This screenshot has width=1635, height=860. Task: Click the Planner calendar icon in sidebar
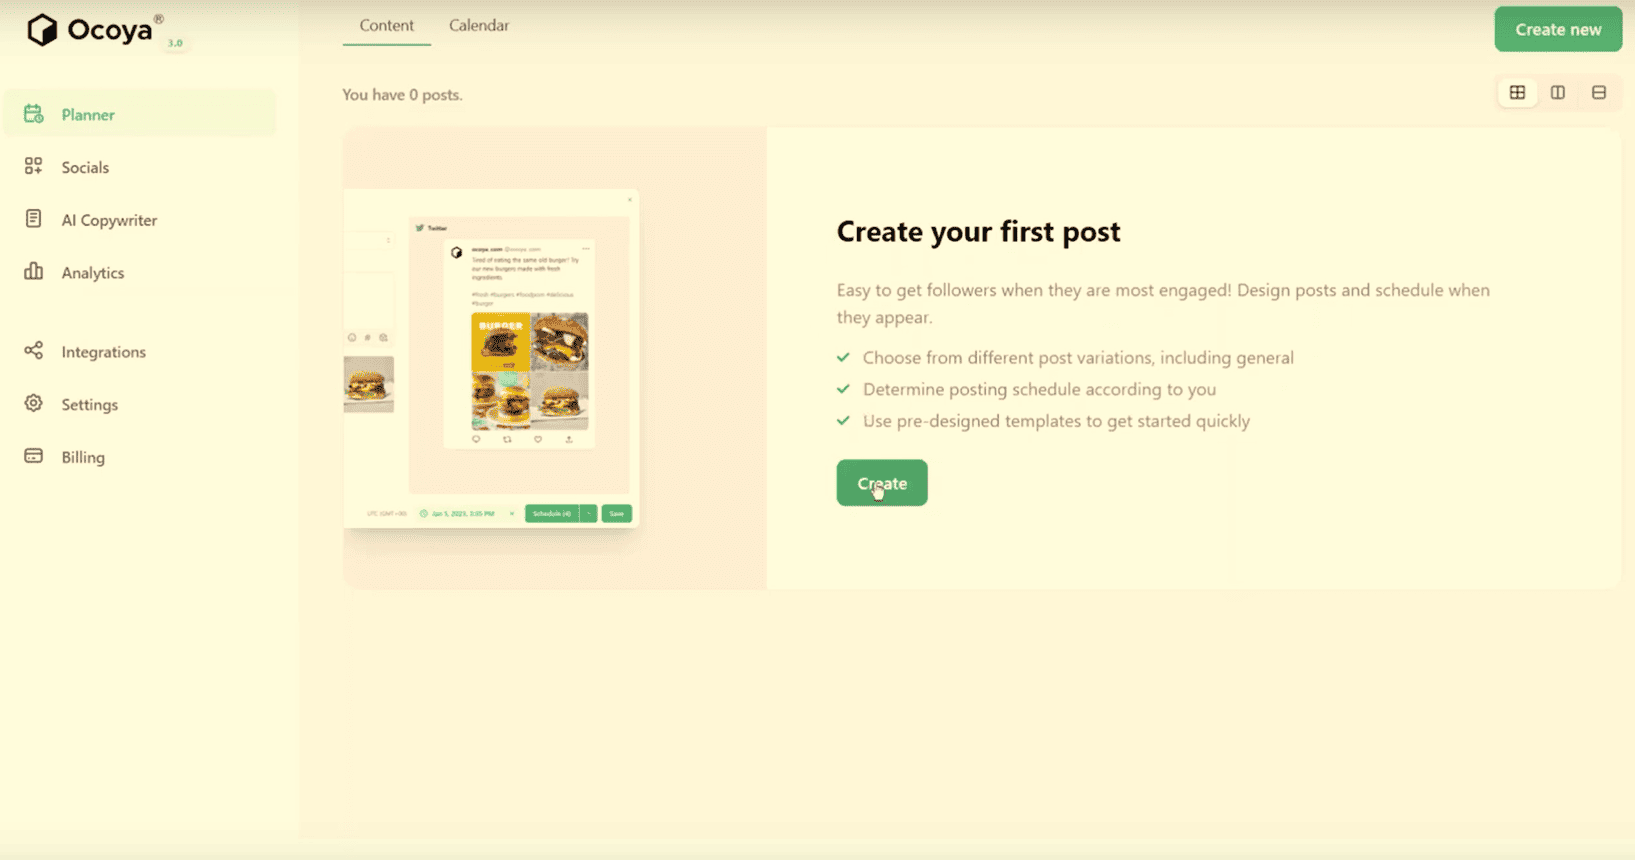point(34,114)
